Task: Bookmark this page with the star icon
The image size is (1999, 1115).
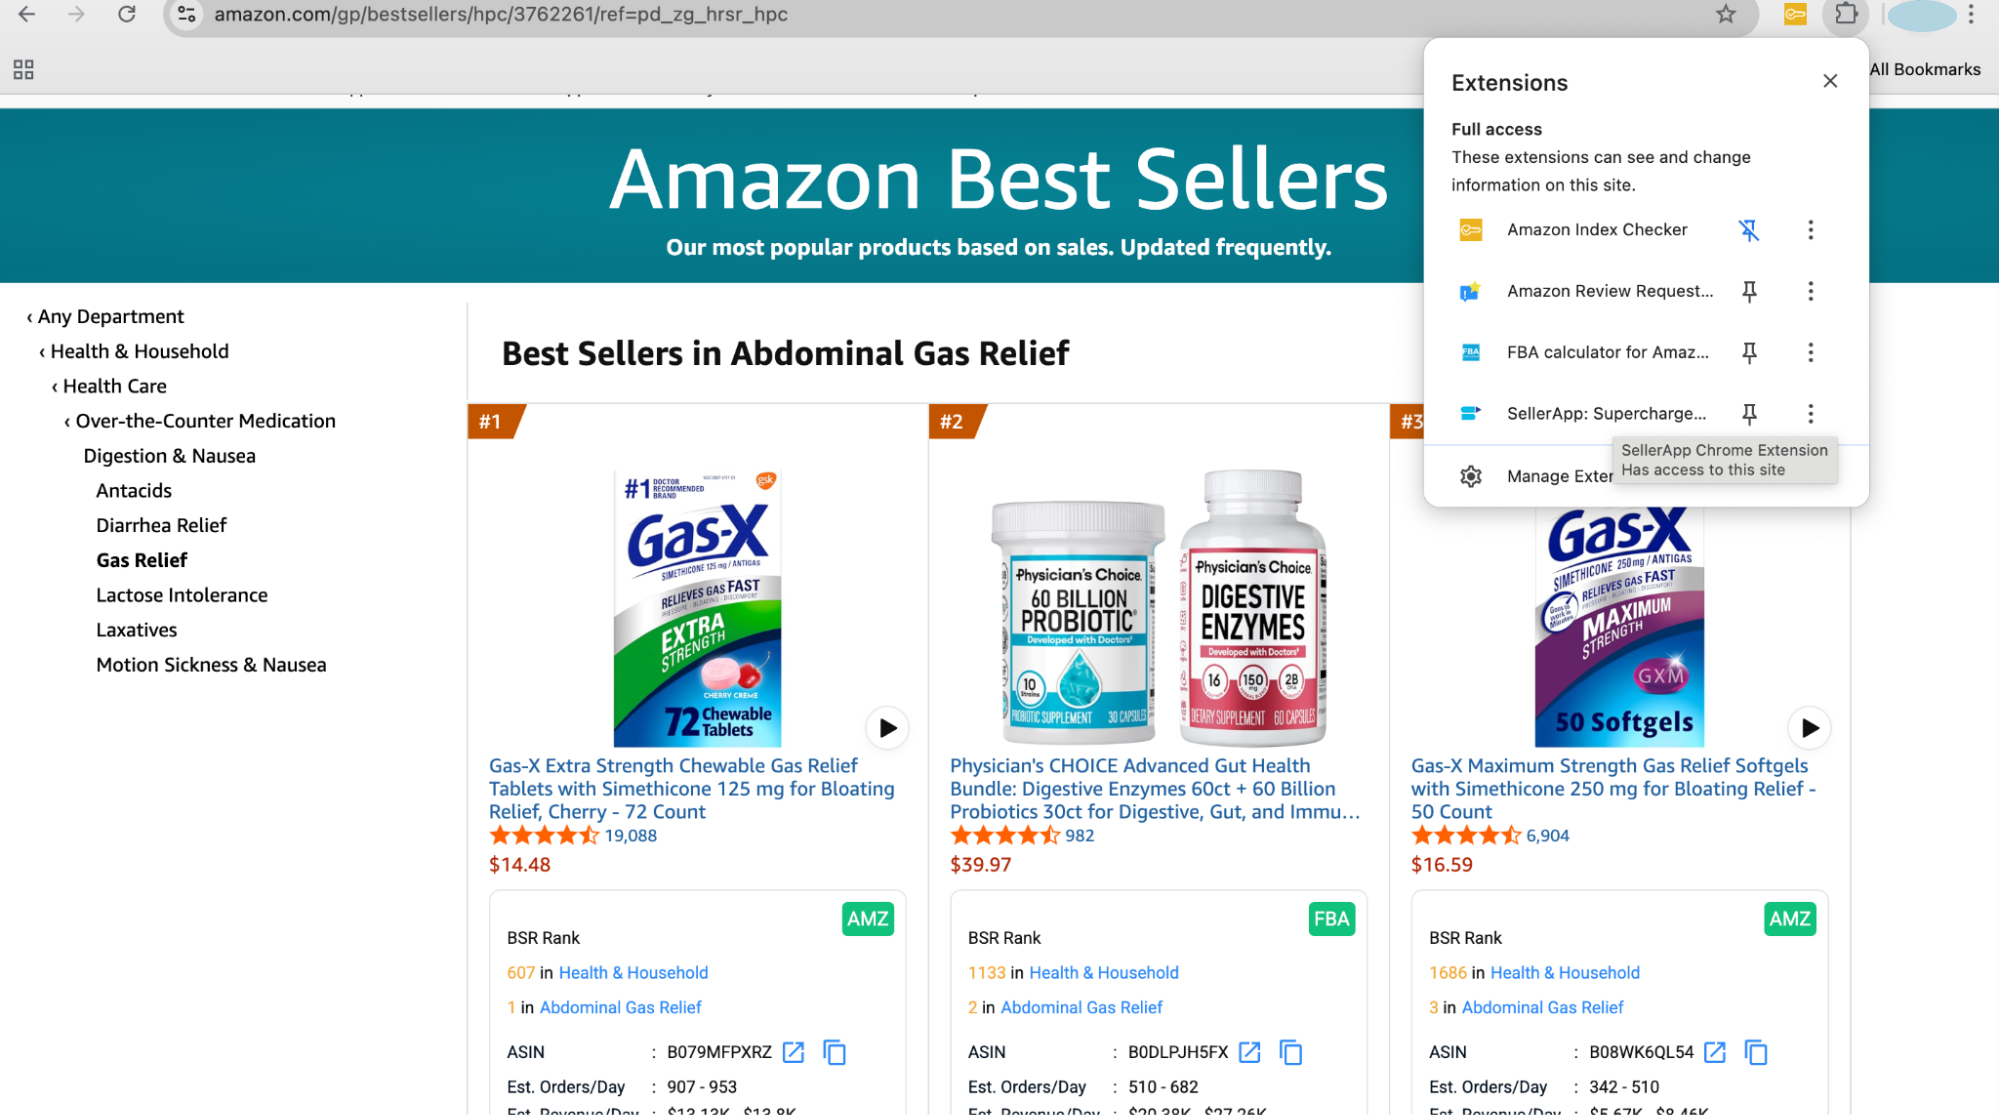Action: (1726, 14)
